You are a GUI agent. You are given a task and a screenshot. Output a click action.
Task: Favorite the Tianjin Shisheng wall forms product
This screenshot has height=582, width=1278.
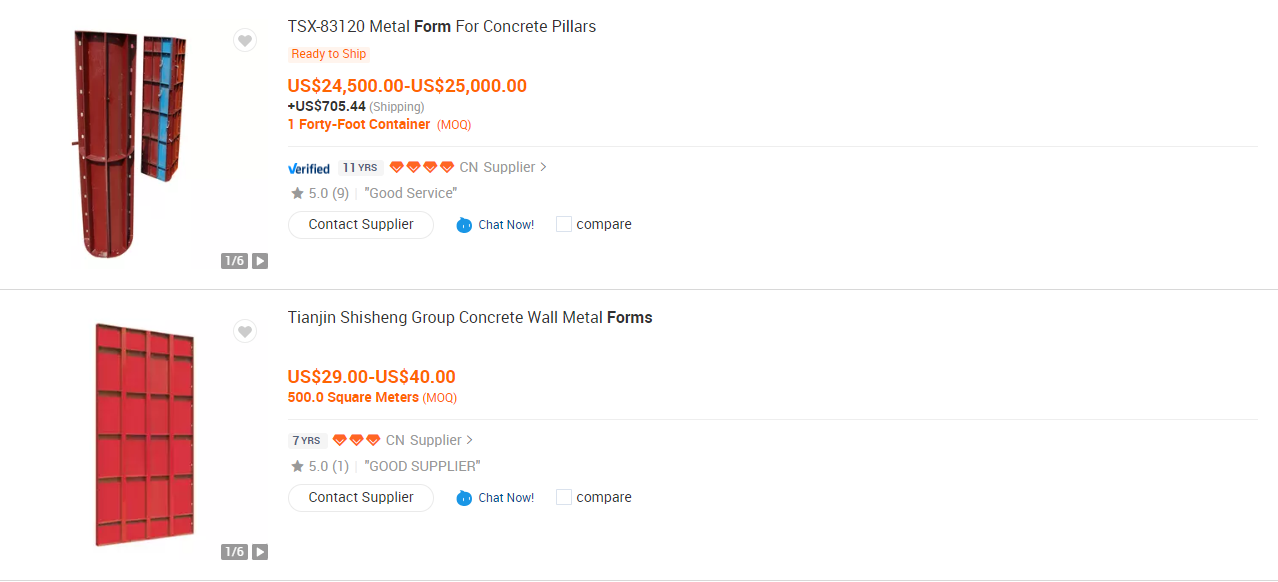(245, 331)
